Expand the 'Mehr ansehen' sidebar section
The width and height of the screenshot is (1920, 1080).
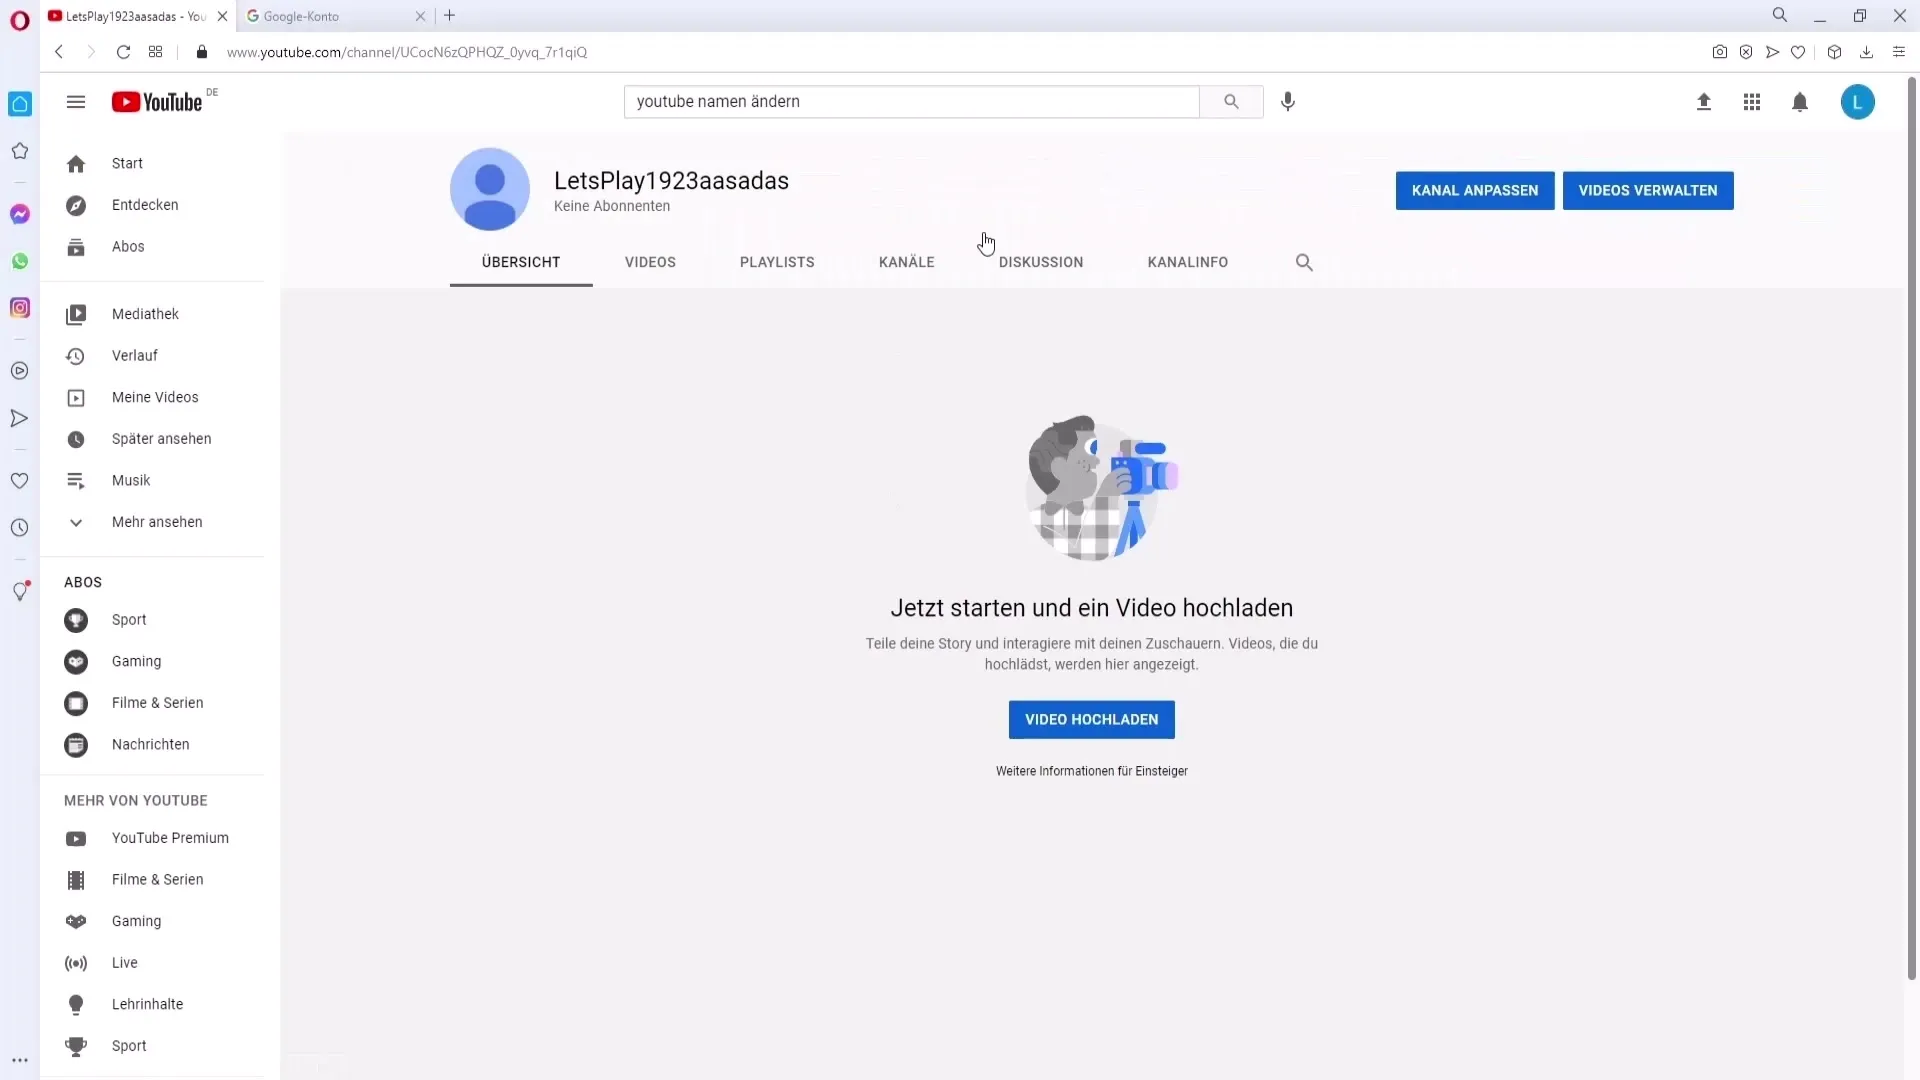(156, 522)
